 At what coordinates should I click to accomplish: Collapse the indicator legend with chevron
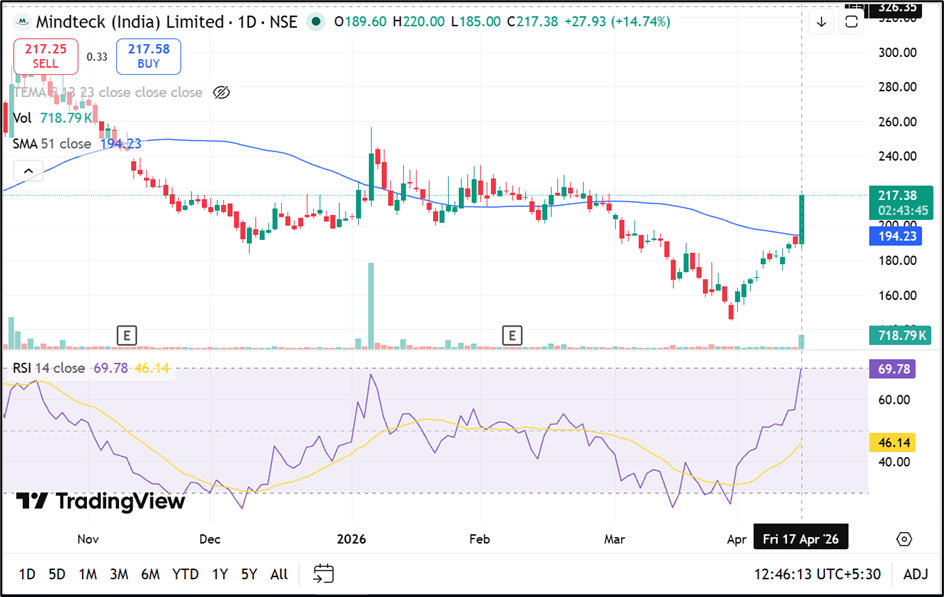(x=27, y=171)
